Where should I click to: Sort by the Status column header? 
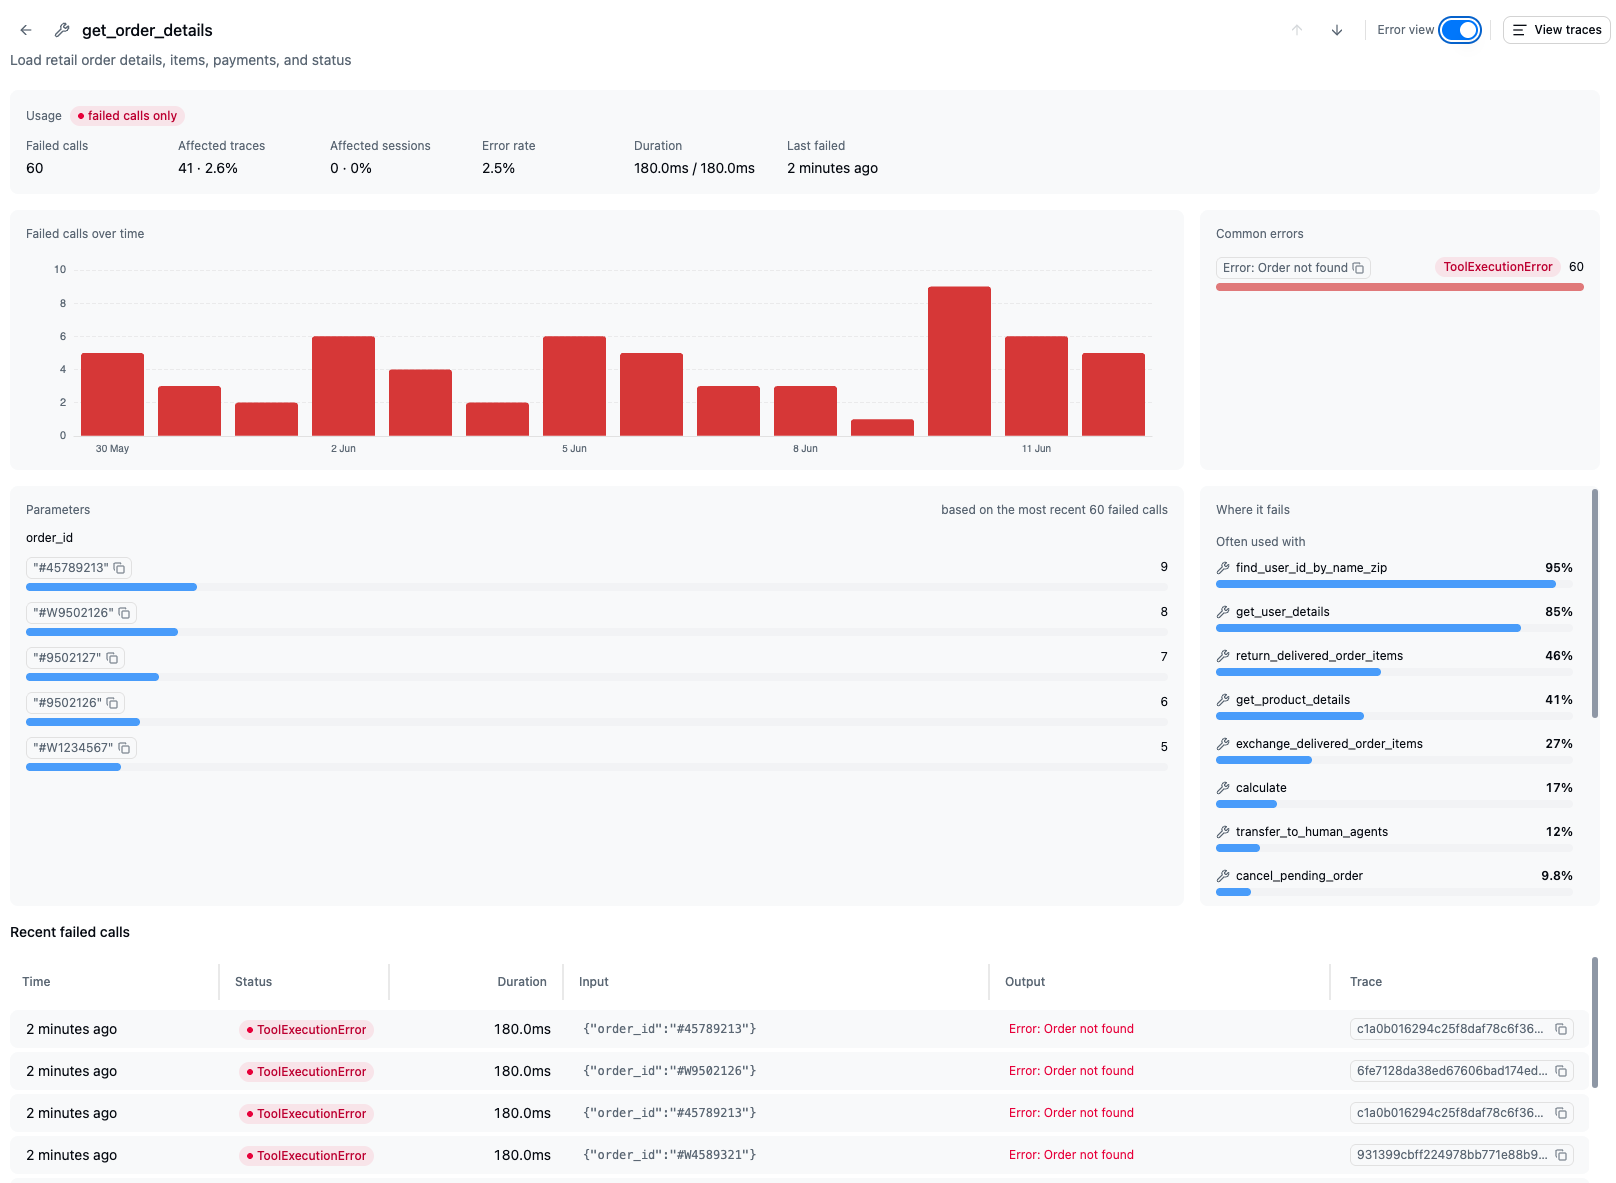tap(253, 982)
